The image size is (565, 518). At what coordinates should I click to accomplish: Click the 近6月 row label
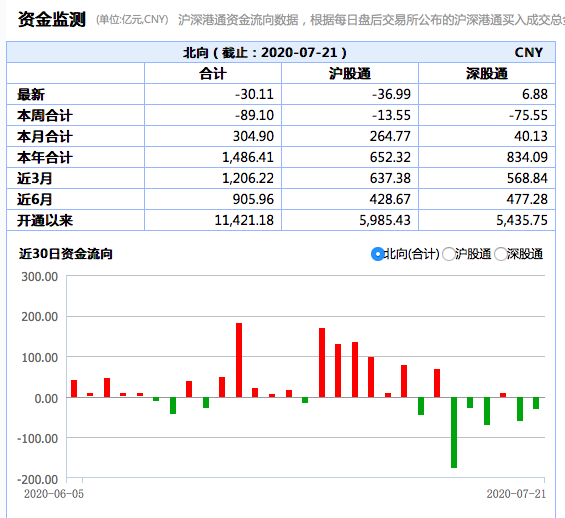(x=35, y=199)
